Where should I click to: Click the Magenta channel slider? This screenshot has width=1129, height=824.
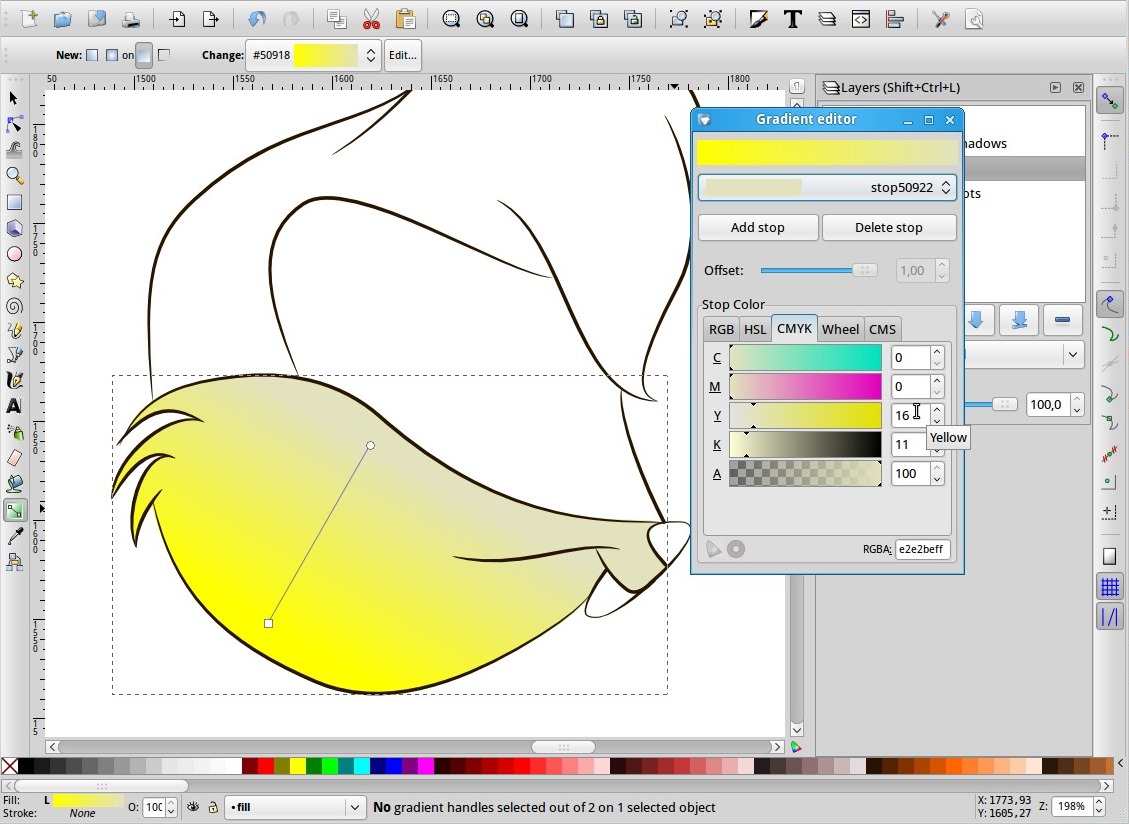click(x=805, y=386)
